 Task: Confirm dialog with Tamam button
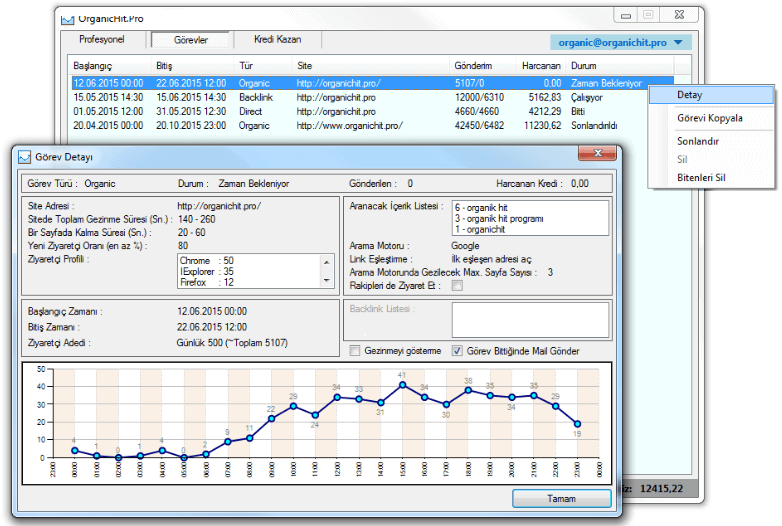click(562, 499)
